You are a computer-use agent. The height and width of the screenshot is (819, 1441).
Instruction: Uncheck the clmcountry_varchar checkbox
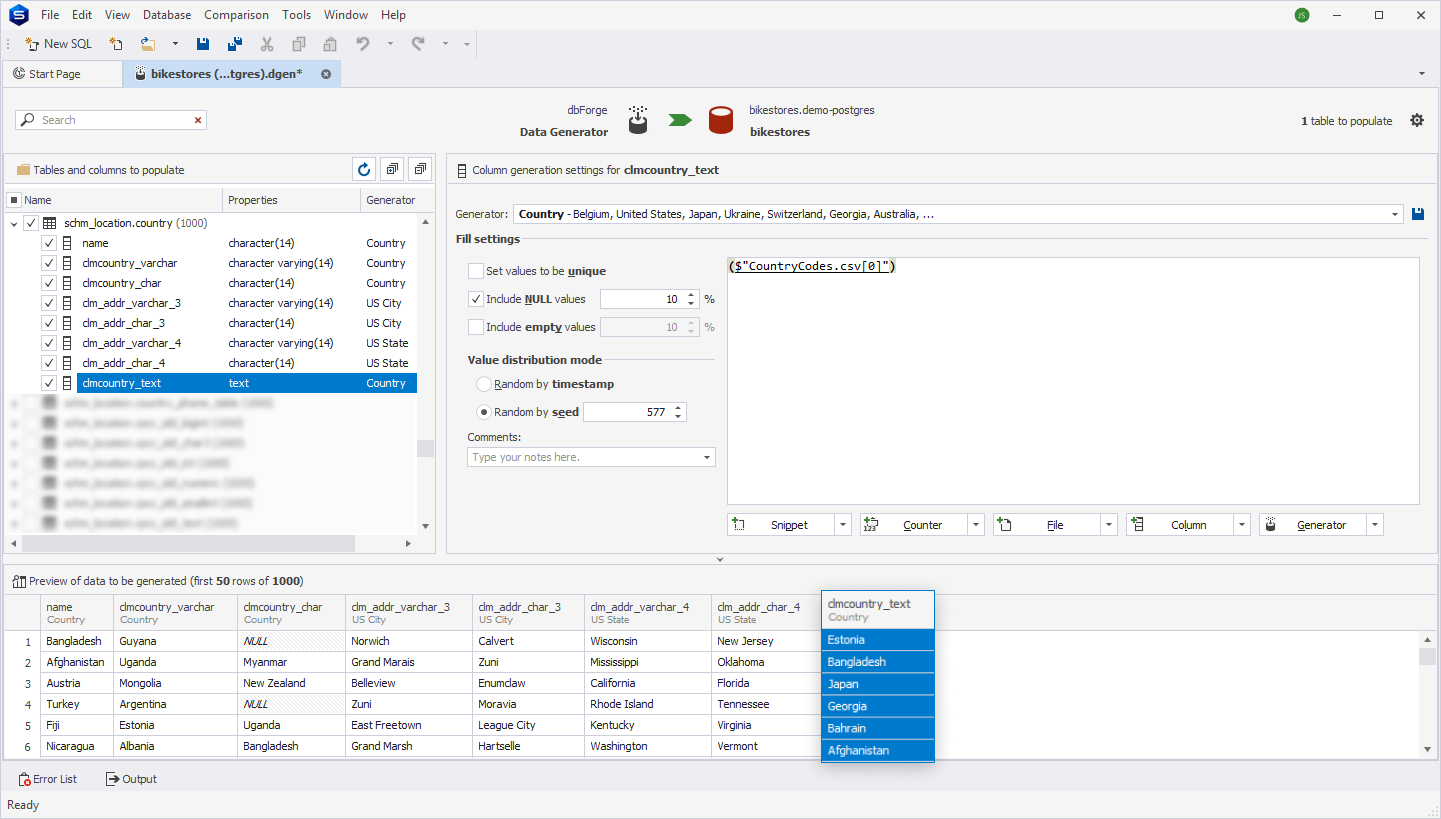click(49, 263)
